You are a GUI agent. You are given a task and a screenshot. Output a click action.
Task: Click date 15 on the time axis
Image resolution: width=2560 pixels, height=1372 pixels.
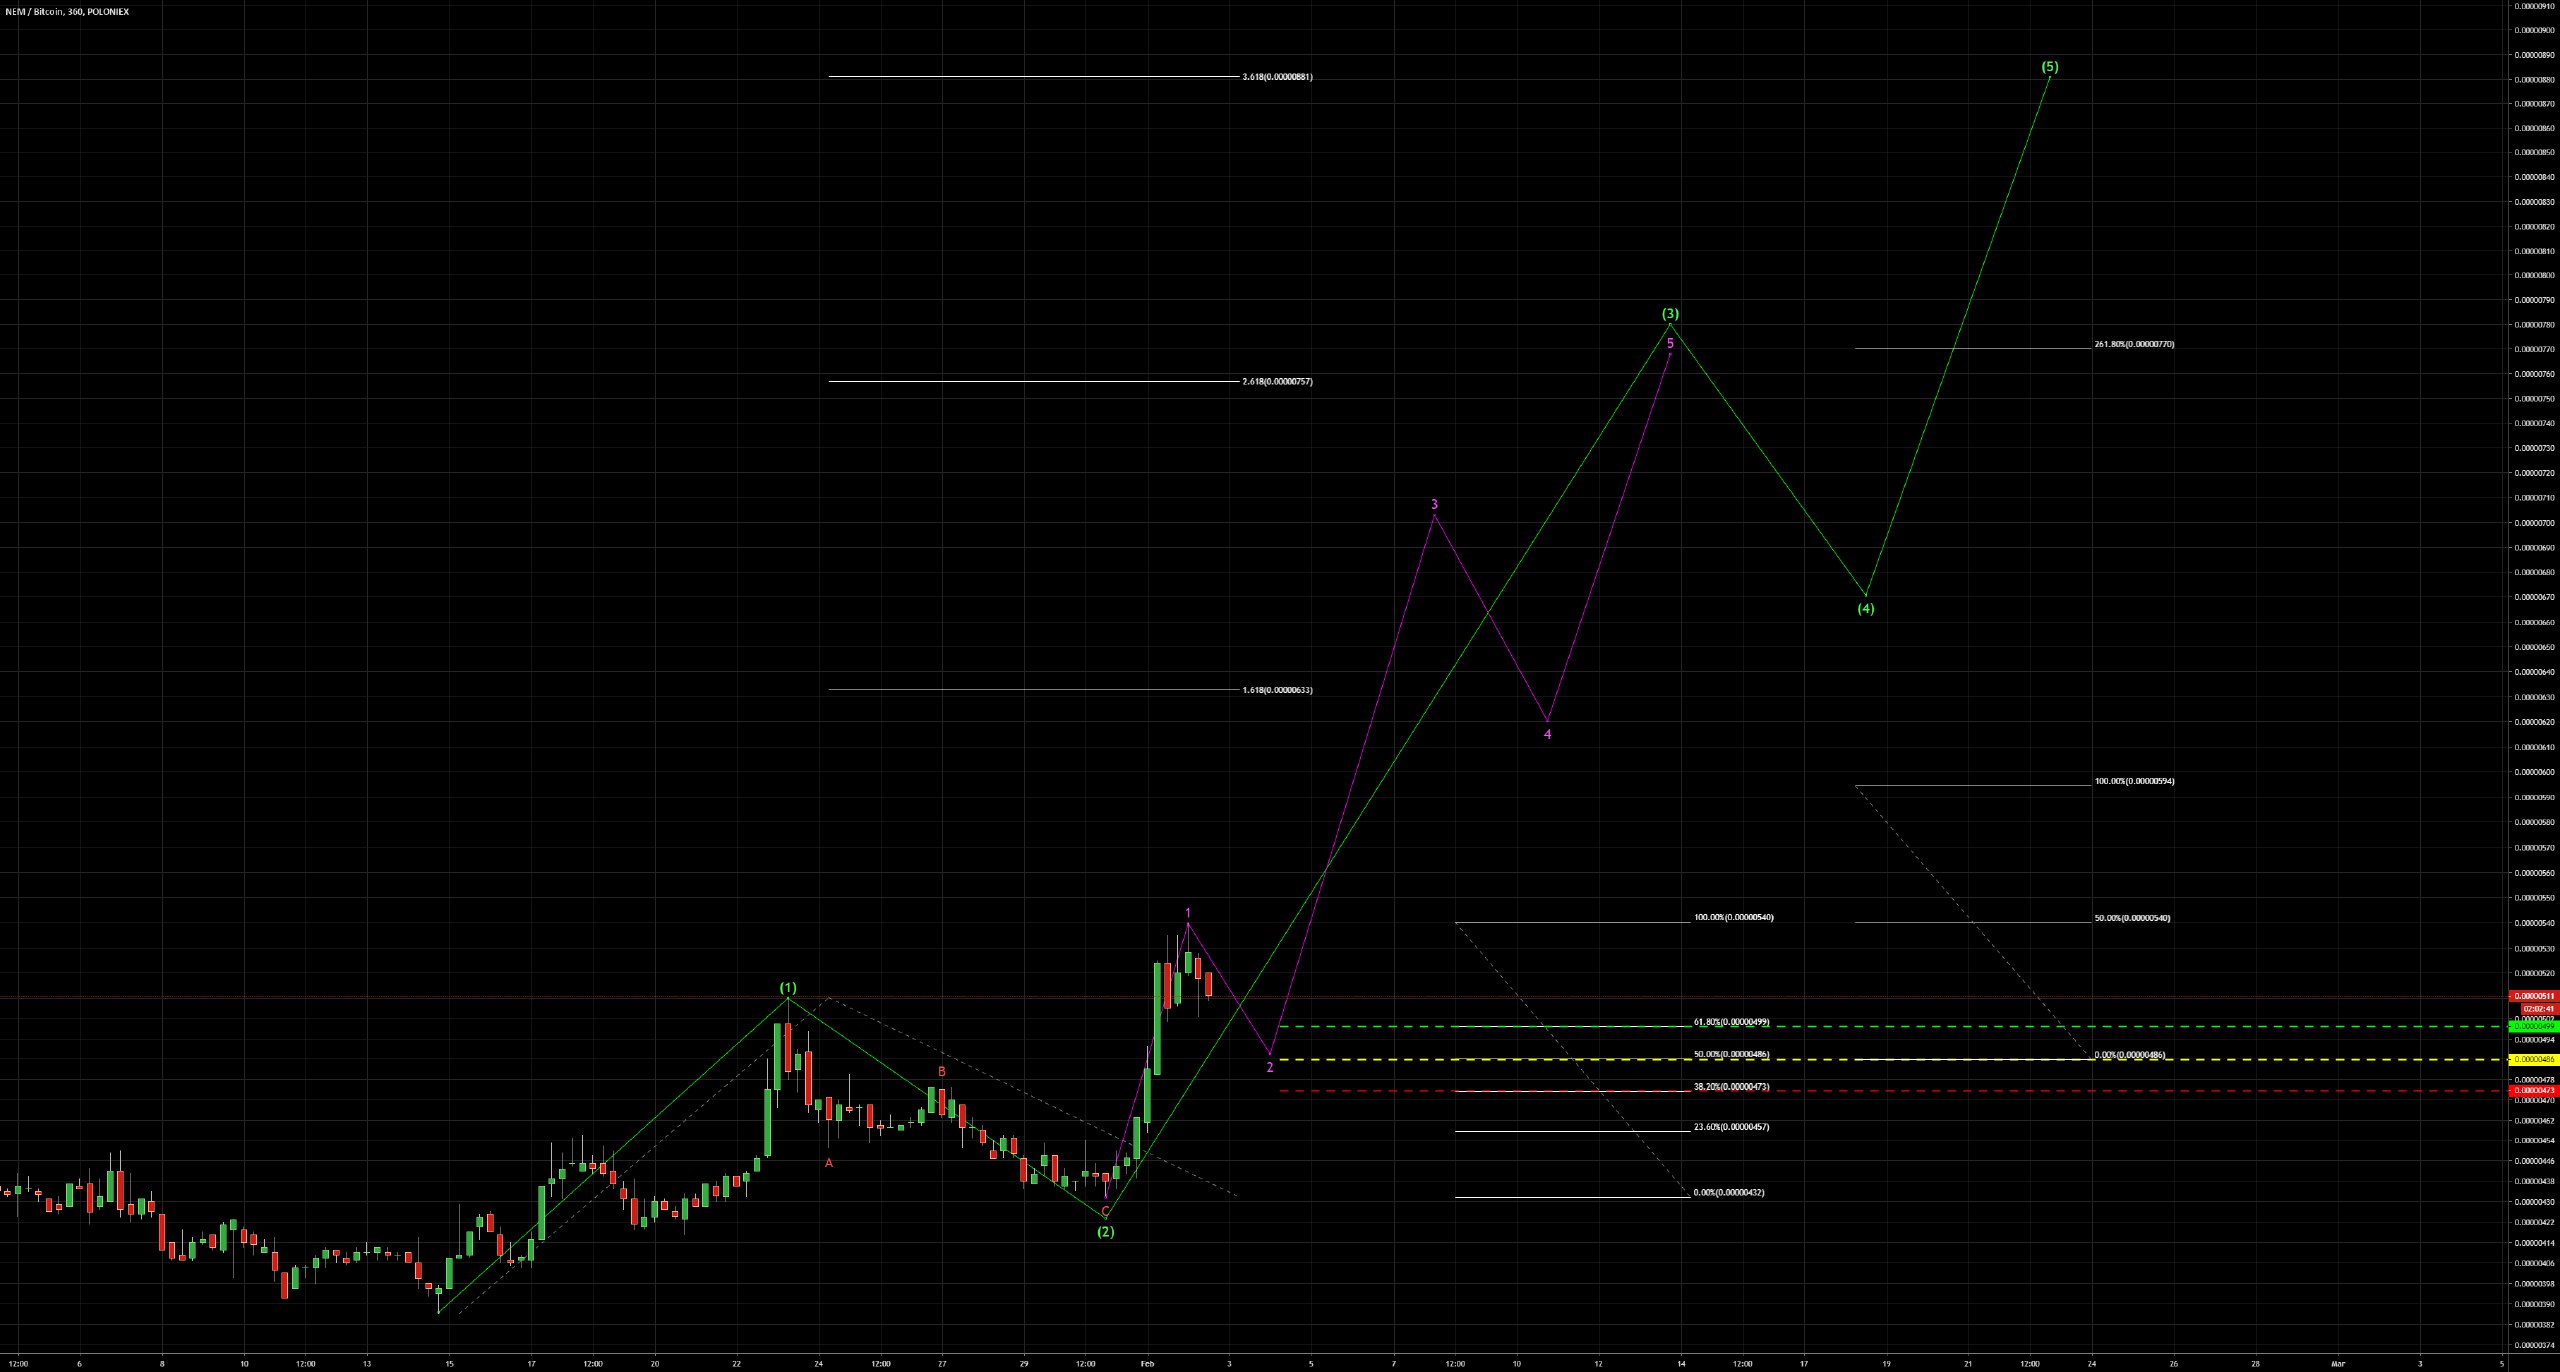[x=449, y=1363]
